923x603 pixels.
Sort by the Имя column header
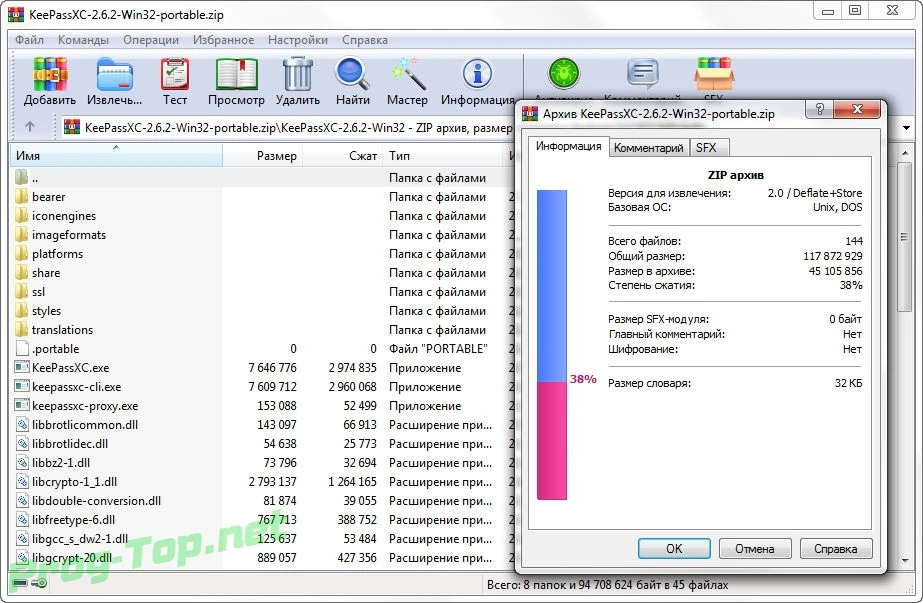coord(116,155)
